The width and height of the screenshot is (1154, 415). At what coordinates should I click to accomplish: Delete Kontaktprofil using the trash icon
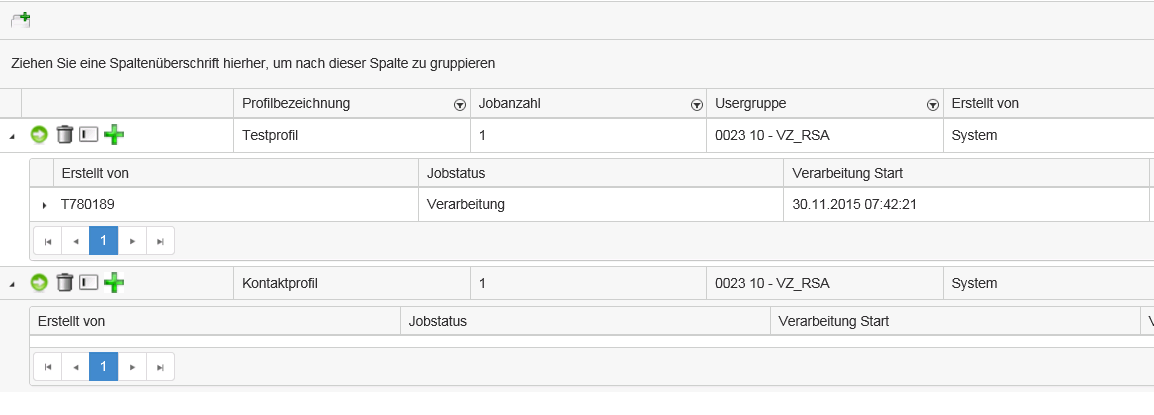pyautogui.click(x=64, y=283)
